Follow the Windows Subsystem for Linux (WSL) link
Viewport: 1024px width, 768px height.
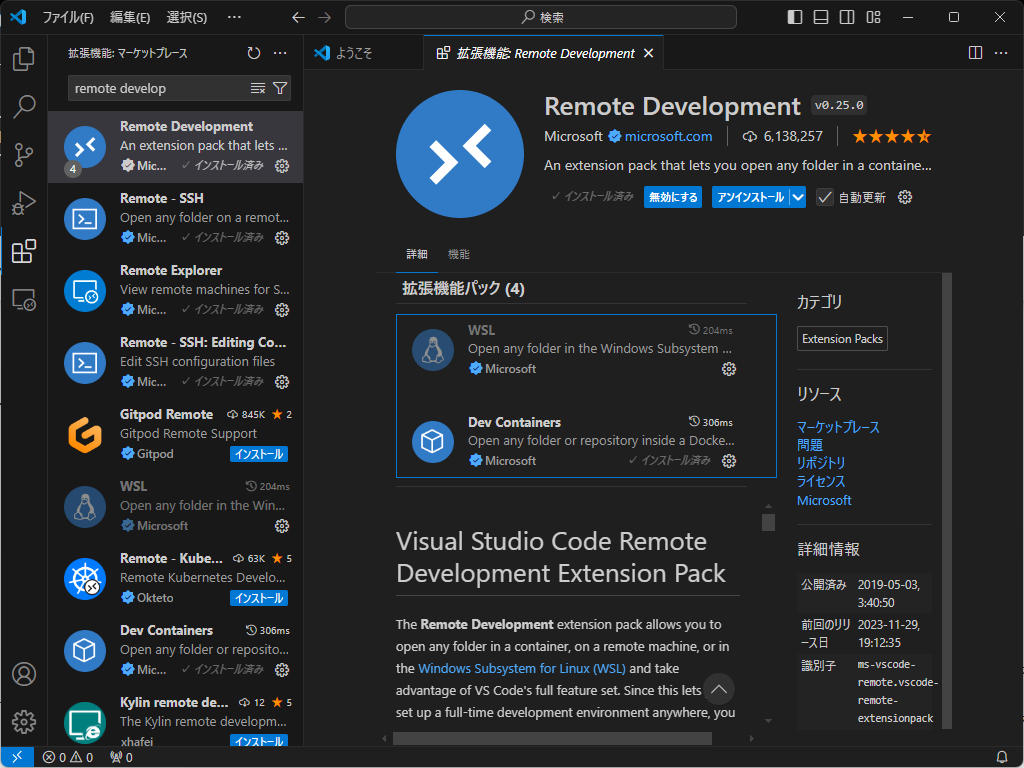pyautogui.click(x=522, y=668)
